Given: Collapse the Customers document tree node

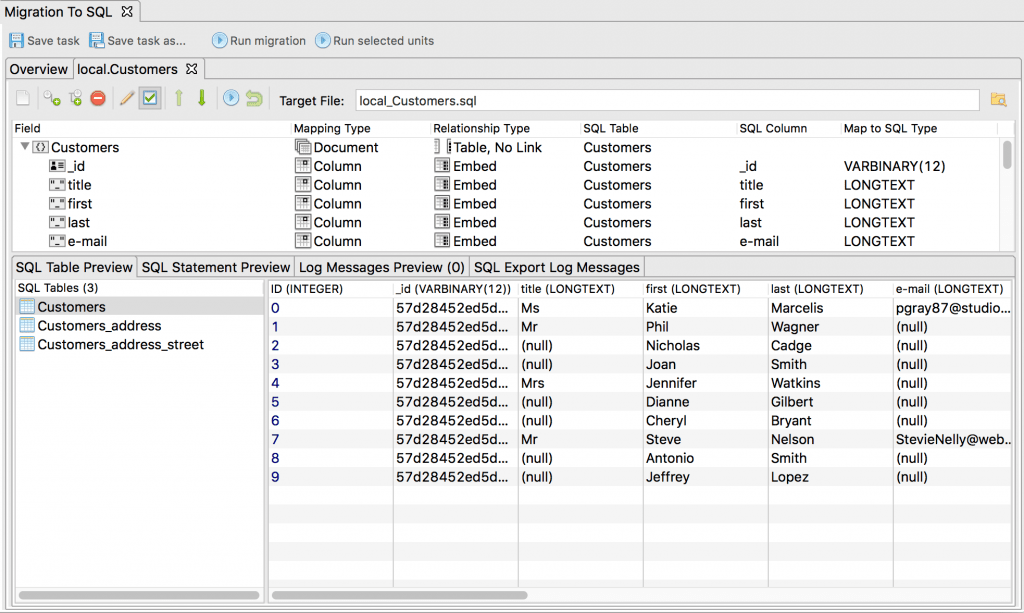Looking at the screenshot, I should [x=23, y=147].
